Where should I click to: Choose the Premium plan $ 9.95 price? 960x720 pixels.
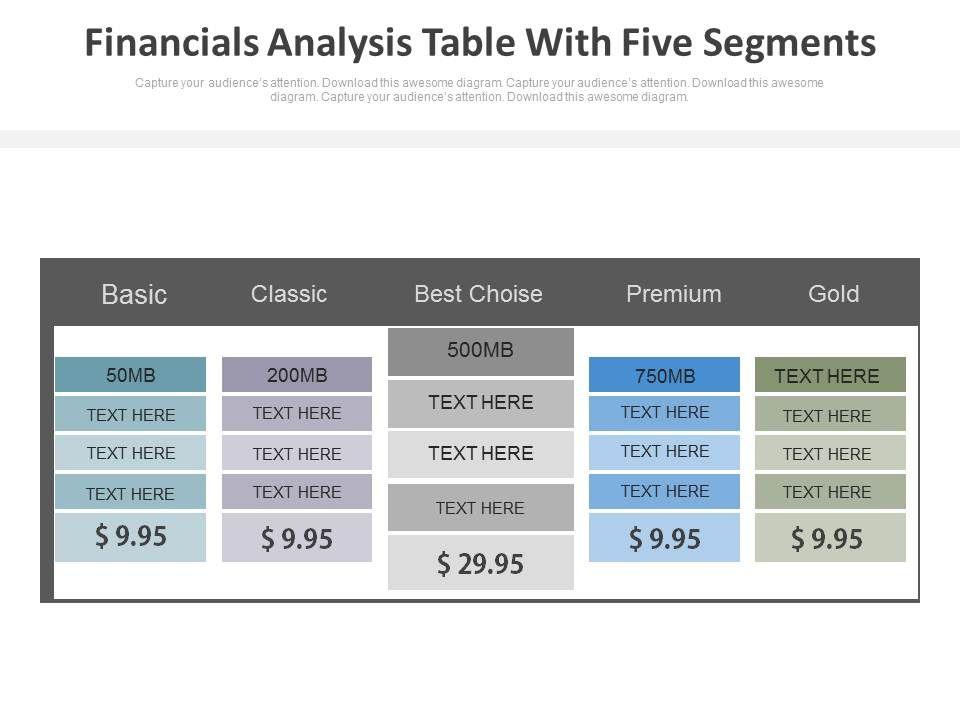665,538
